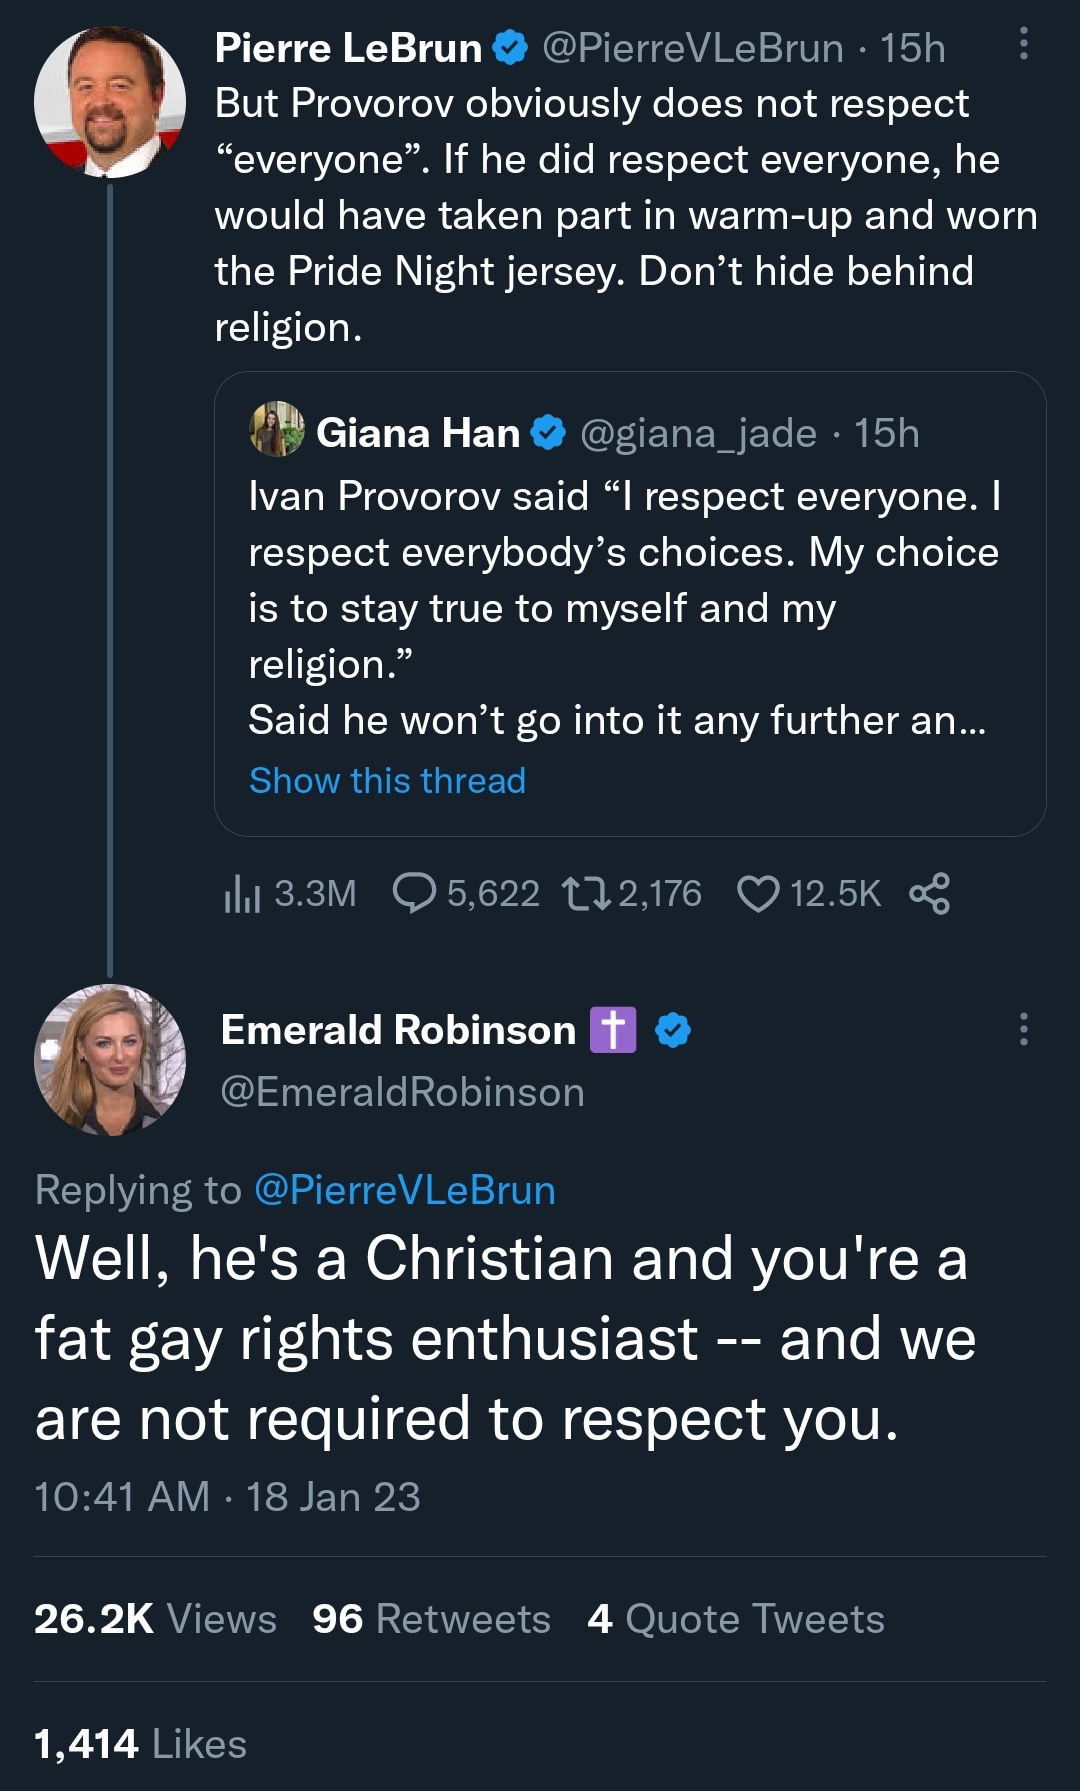
Task: Open Emerald Robinson's profile picture
Action: point(110,1060)
